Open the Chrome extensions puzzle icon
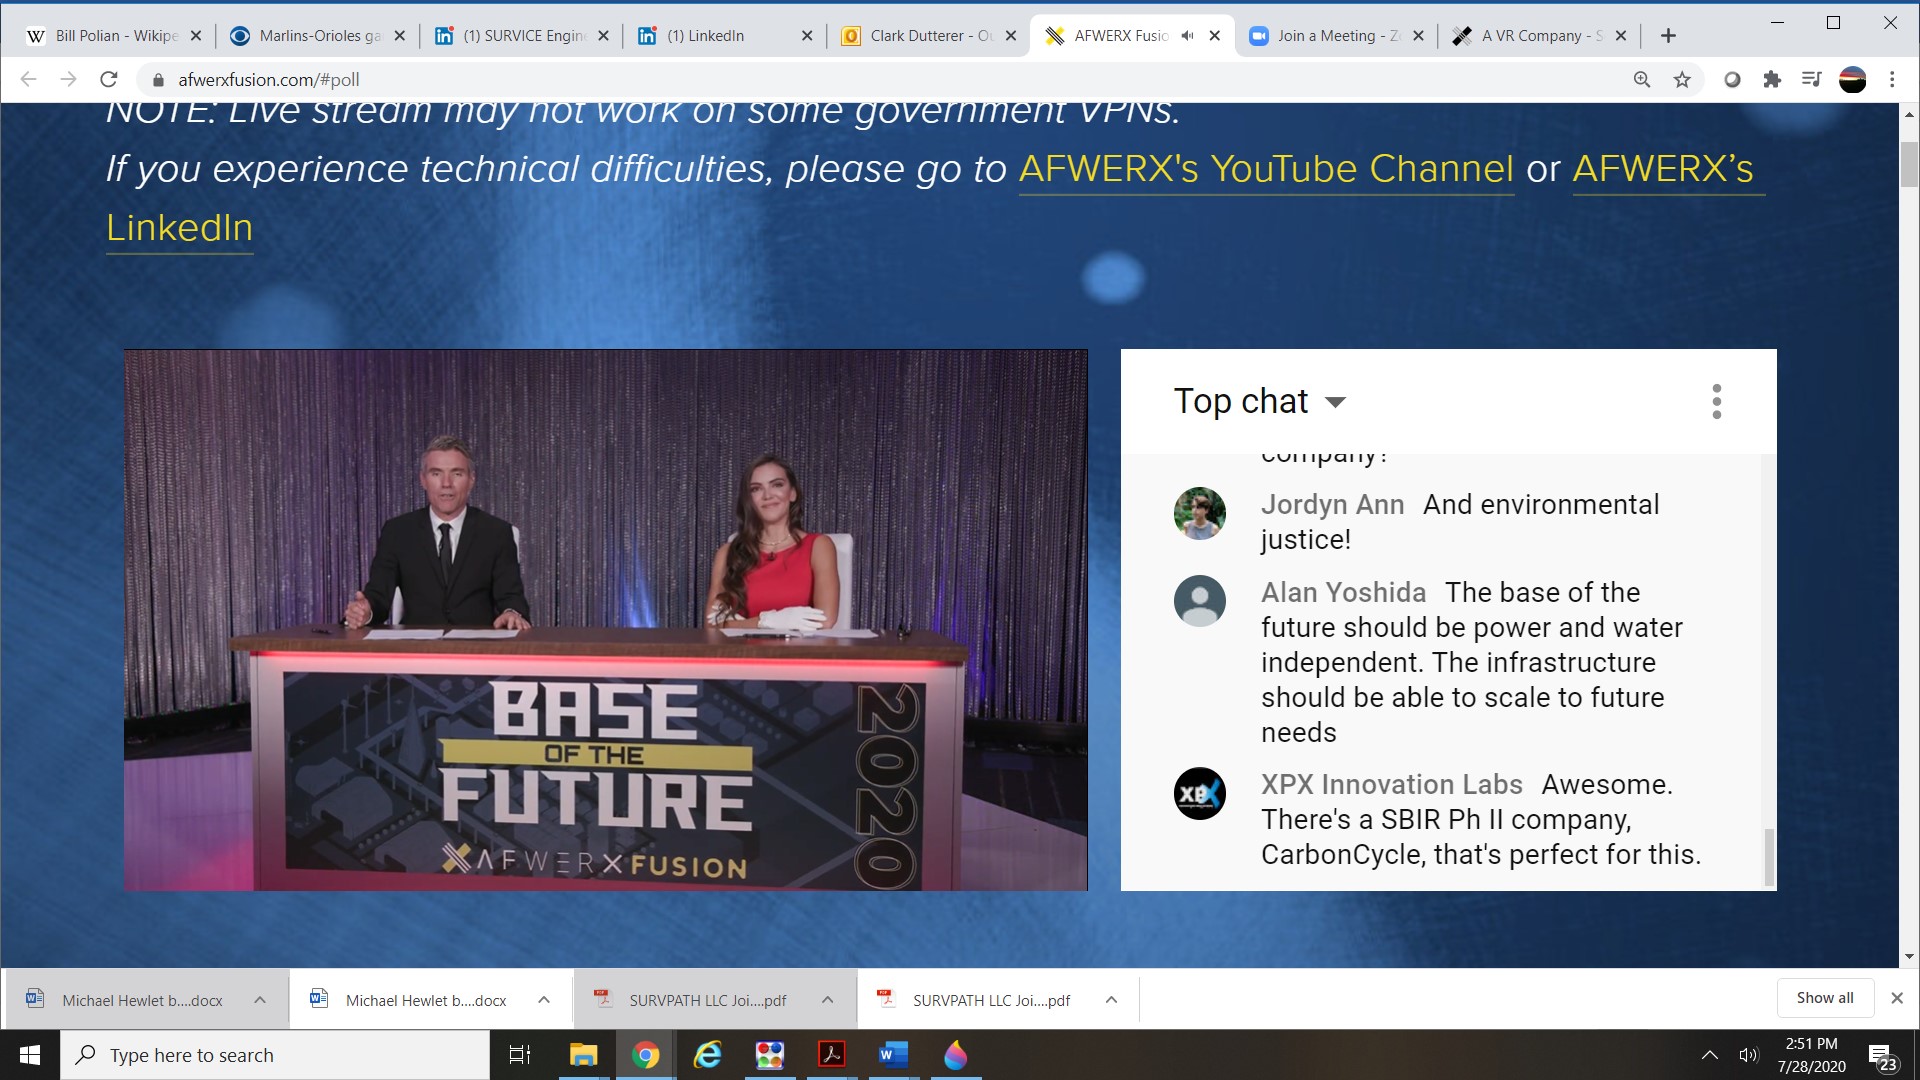The width and height of the screenshot is (1920, 1080). click(x=1772, y=79)
